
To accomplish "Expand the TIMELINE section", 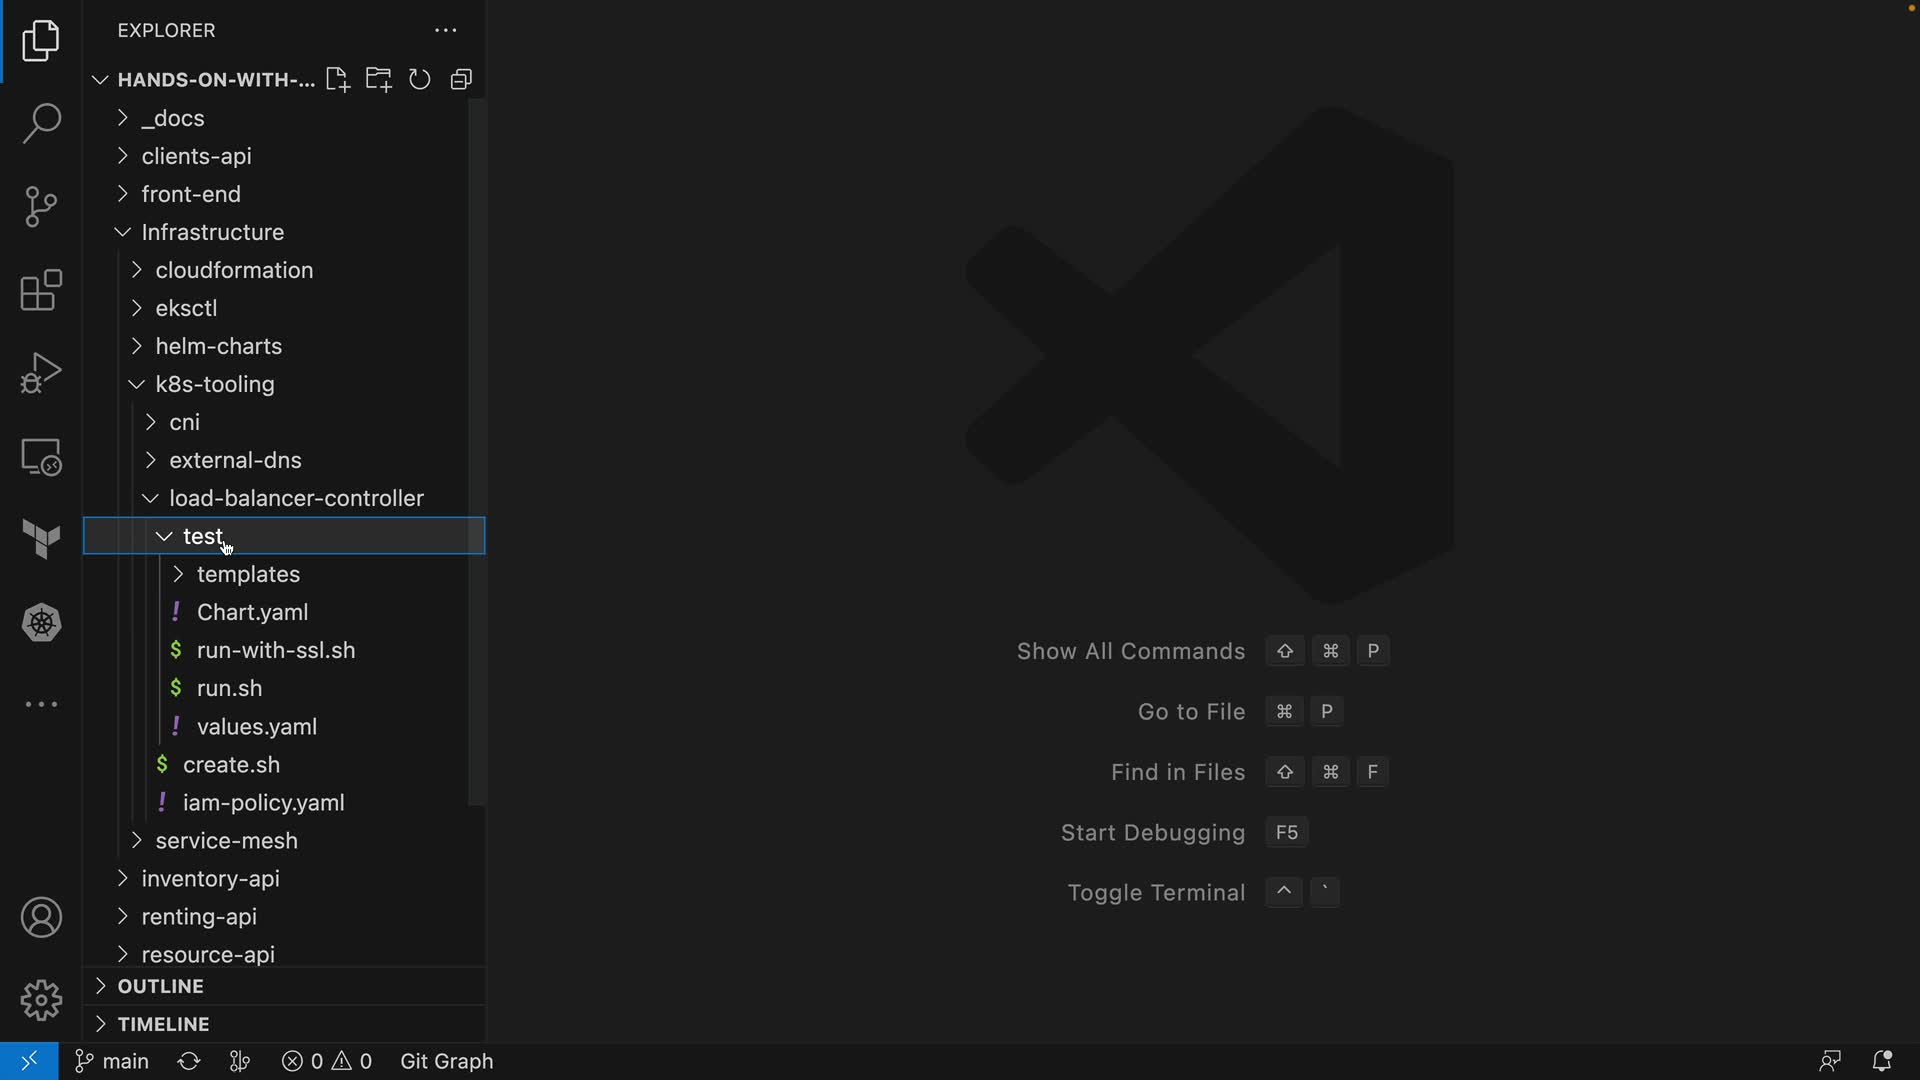I will (163, 1024).
